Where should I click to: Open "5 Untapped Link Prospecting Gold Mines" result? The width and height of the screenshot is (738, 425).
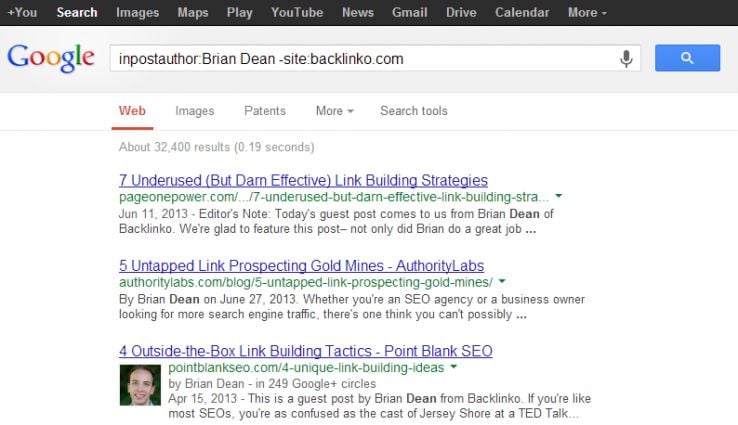coord(301,266)
